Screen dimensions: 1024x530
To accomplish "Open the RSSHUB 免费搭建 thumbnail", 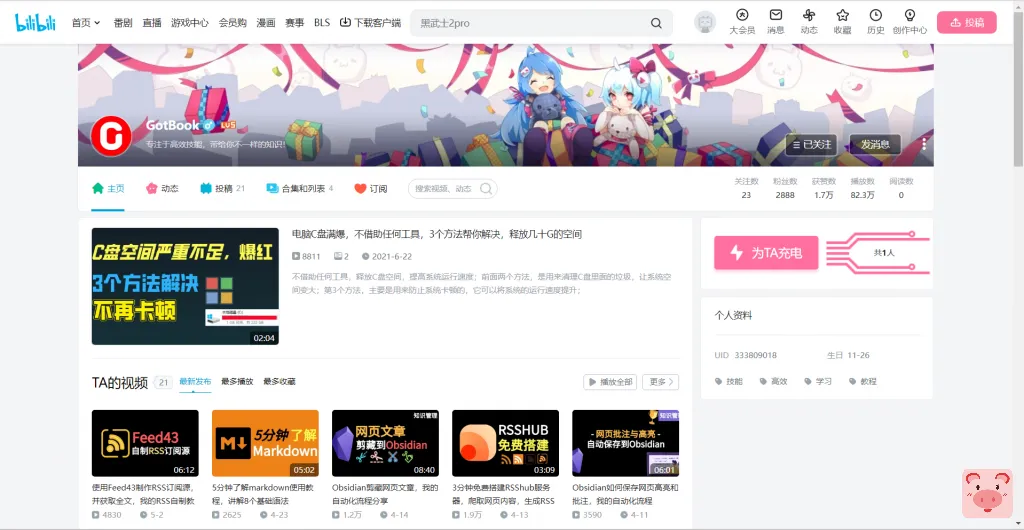I will coord(505,443).
